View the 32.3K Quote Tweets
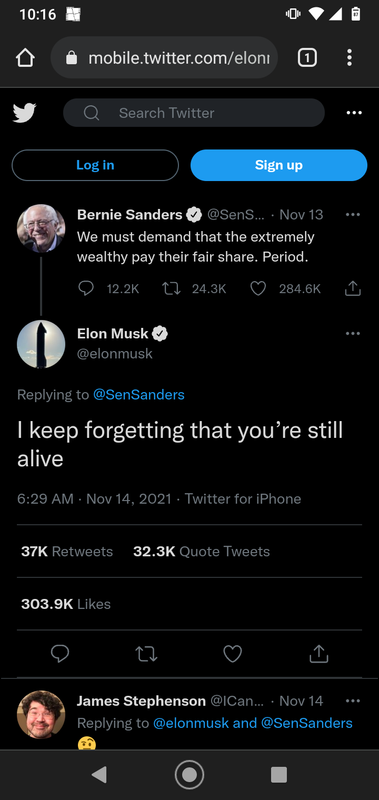Screen dimensions: 379x800 [201, 552]
